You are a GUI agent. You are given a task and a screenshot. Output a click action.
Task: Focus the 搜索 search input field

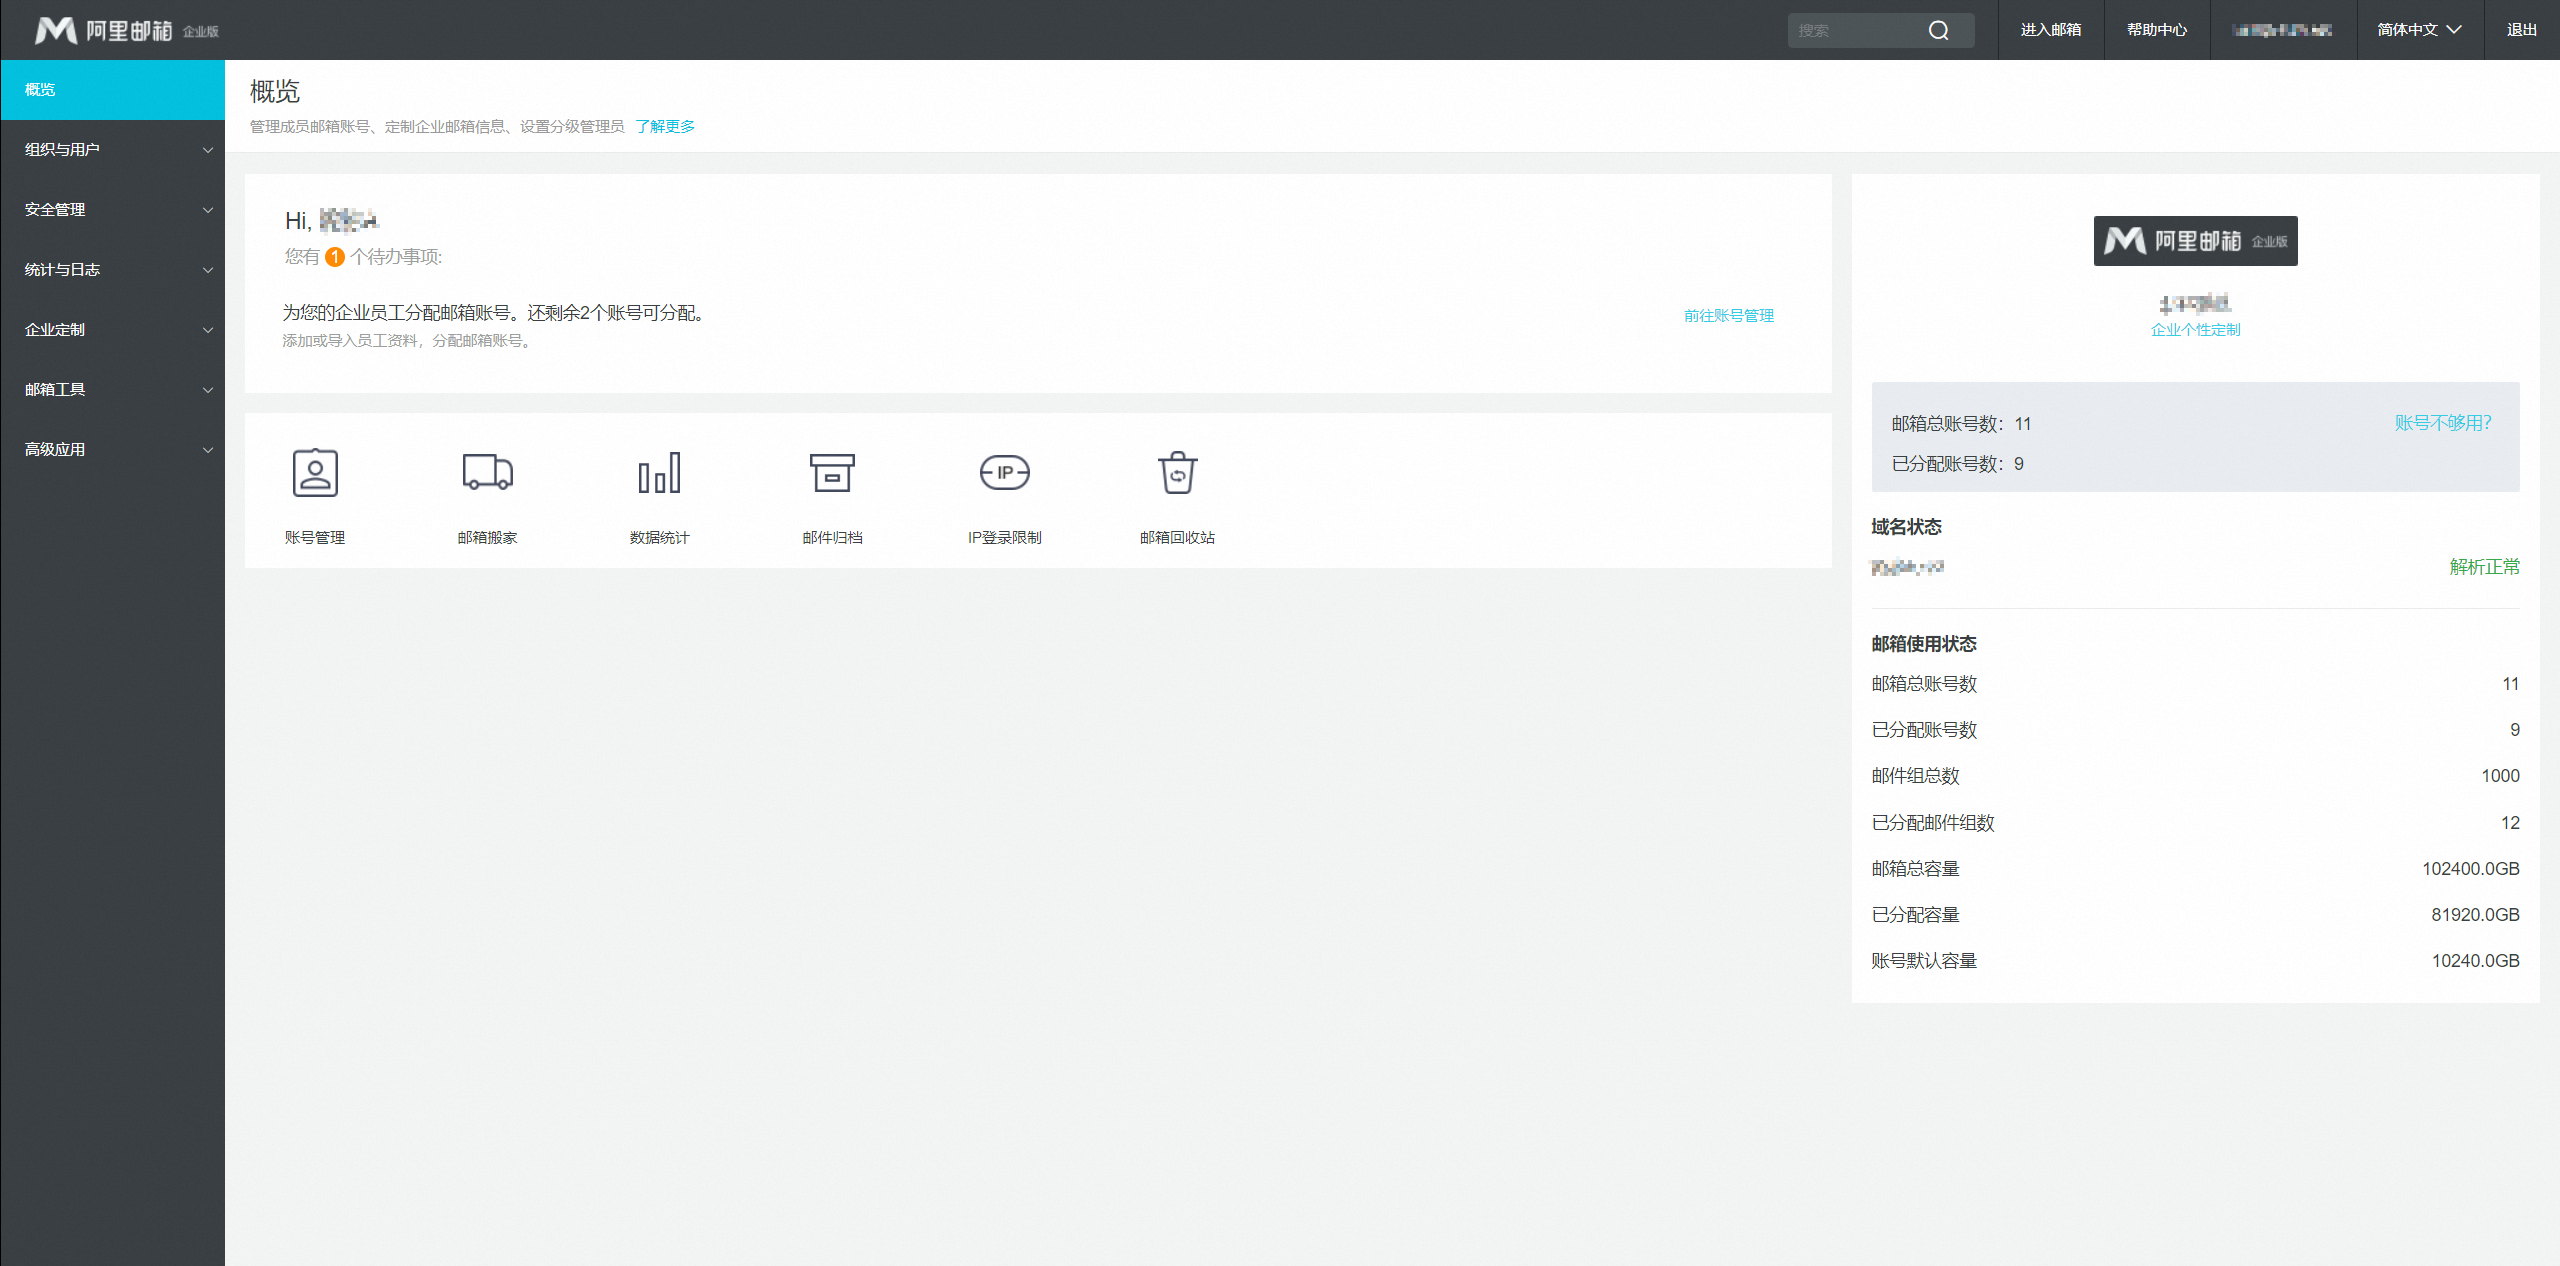1855,30
